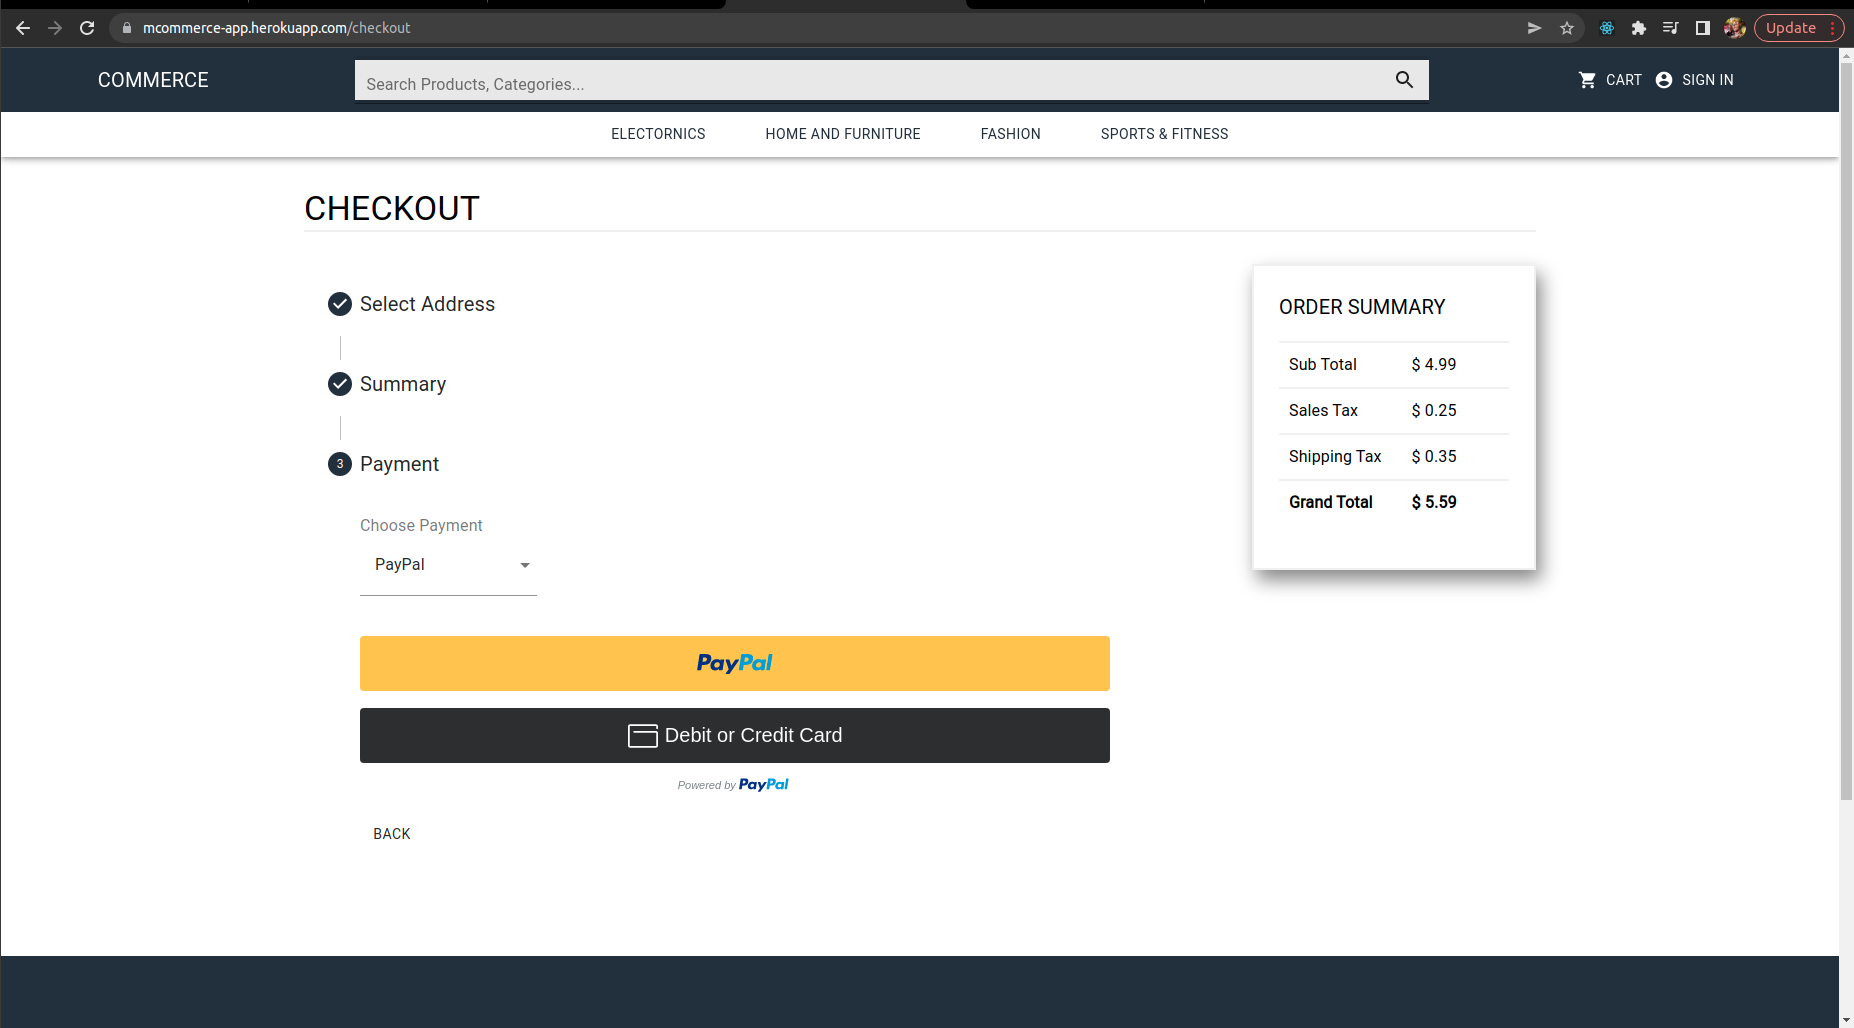Click the page vertical scrollbar
The width and height of the screenshot is (1854, 1028).
point(1846,430)
